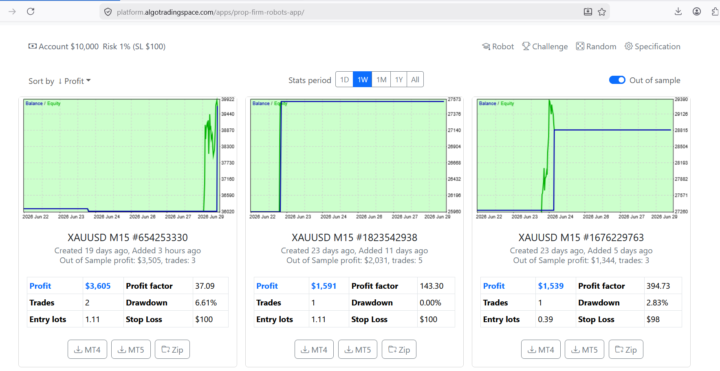
Task: Click 'Out of Sample profit: $2,031, trades: 5'
Action: point(354,260)
